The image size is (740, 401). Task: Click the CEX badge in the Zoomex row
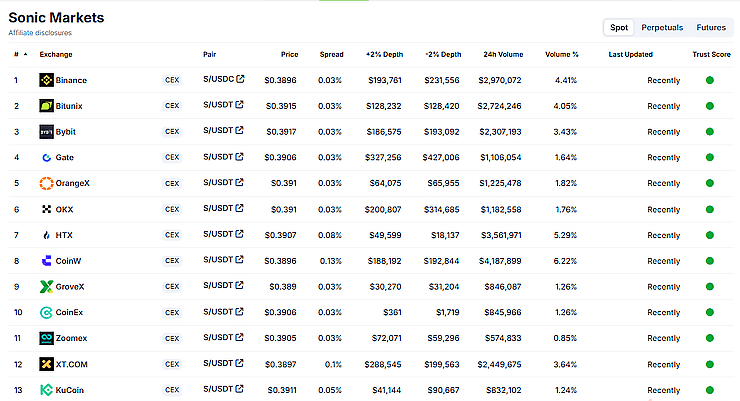(x=172, y=339)
